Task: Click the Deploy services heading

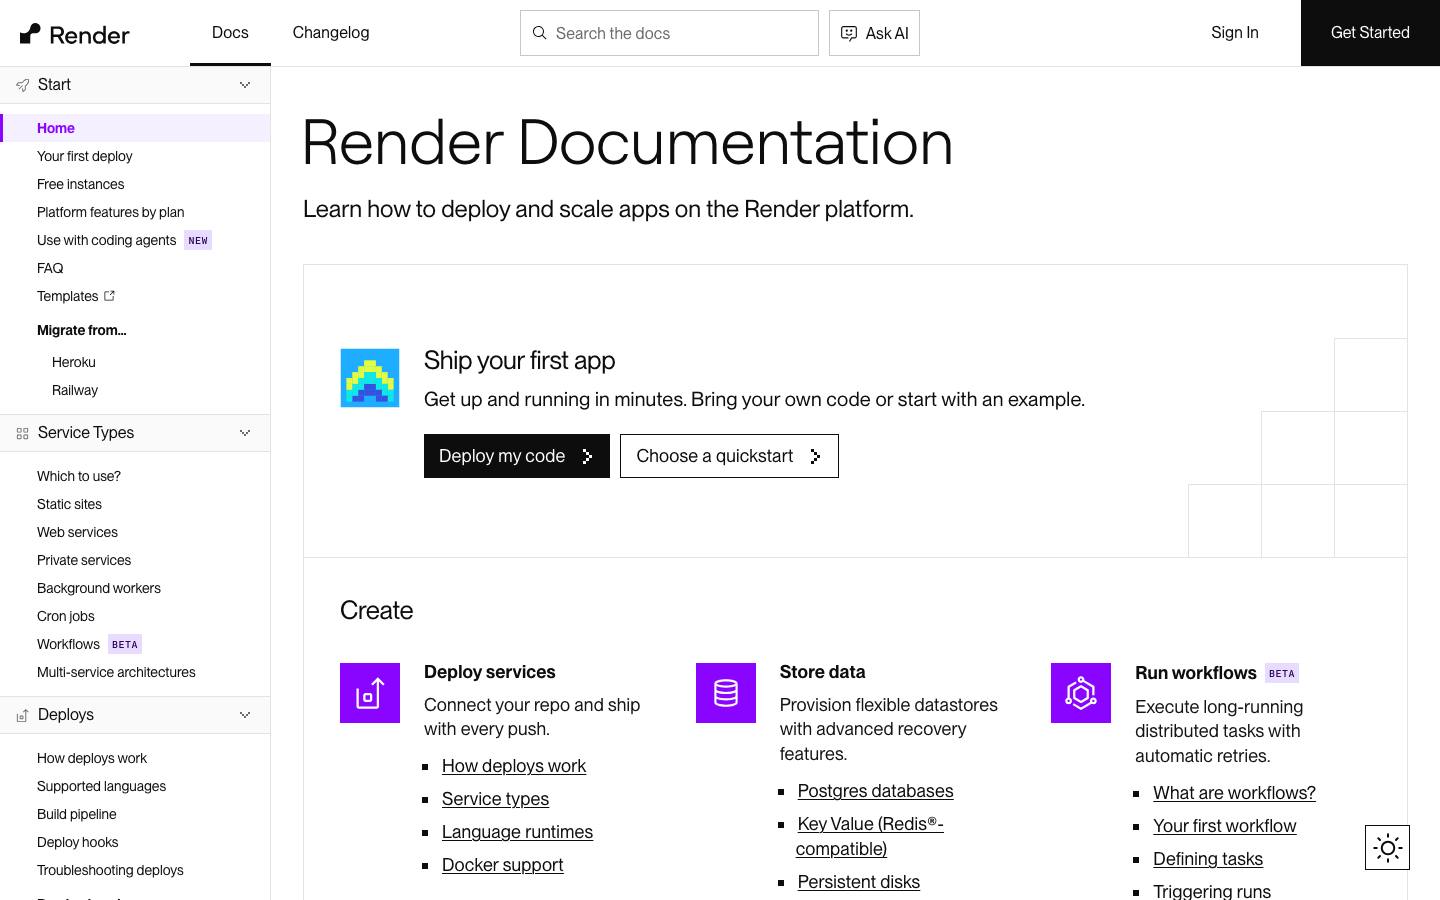Action: (490, 672)
